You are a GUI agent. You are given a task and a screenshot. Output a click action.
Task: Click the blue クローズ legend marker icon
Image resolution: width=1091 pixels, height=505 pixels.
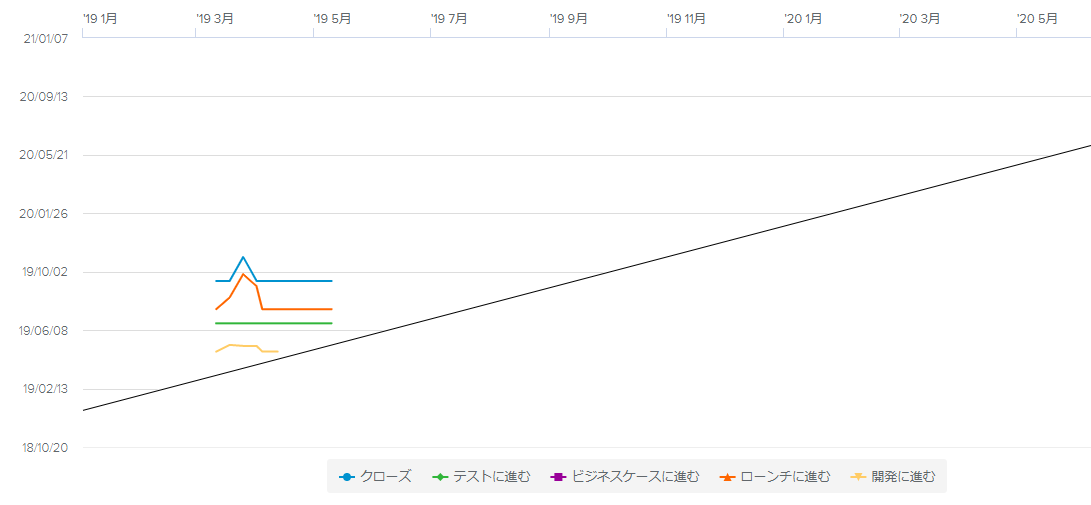pyautogui.click(x=347, y=477)
